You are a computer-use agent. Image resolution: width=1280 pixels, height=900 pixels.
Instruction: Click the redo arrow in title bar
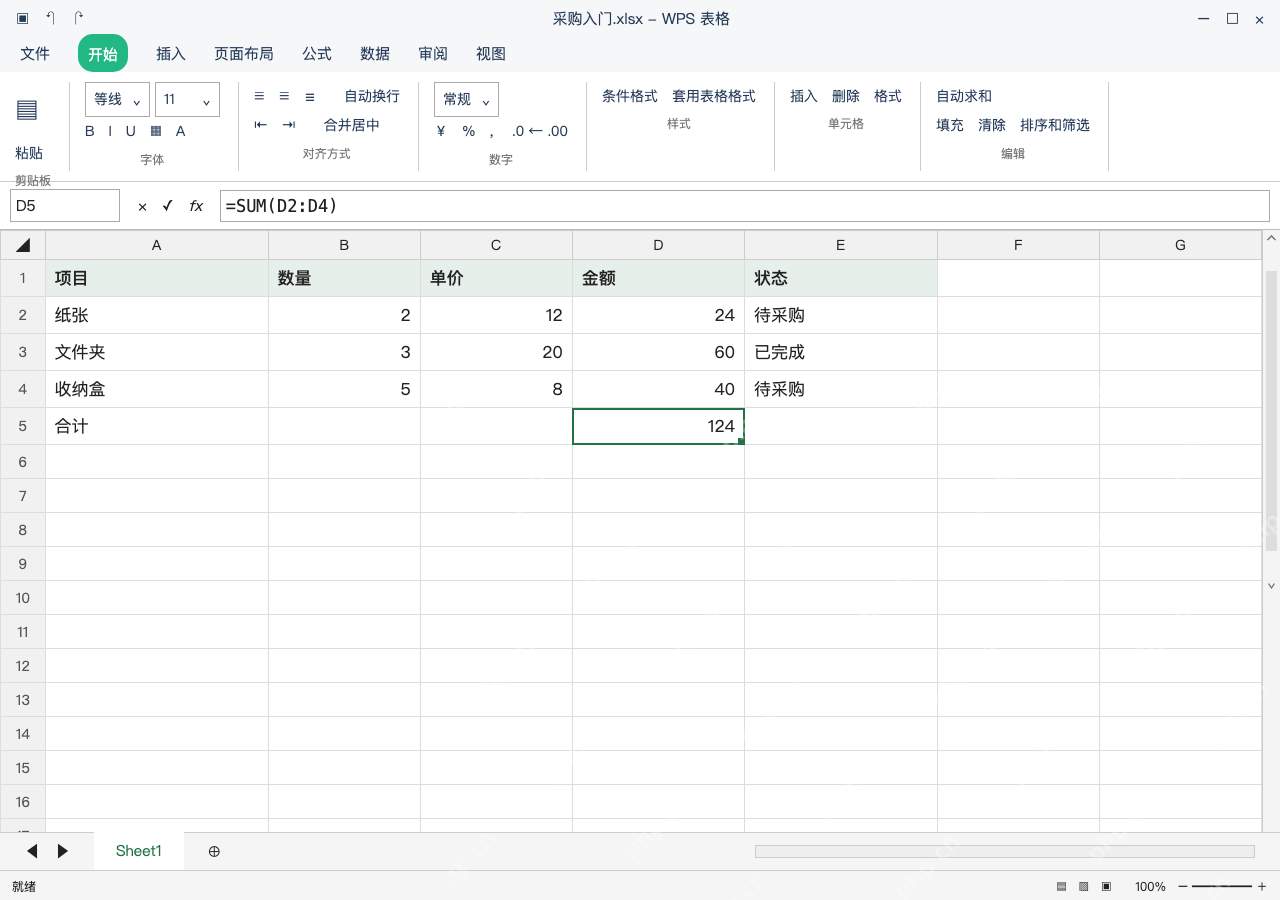coord(79,18)
